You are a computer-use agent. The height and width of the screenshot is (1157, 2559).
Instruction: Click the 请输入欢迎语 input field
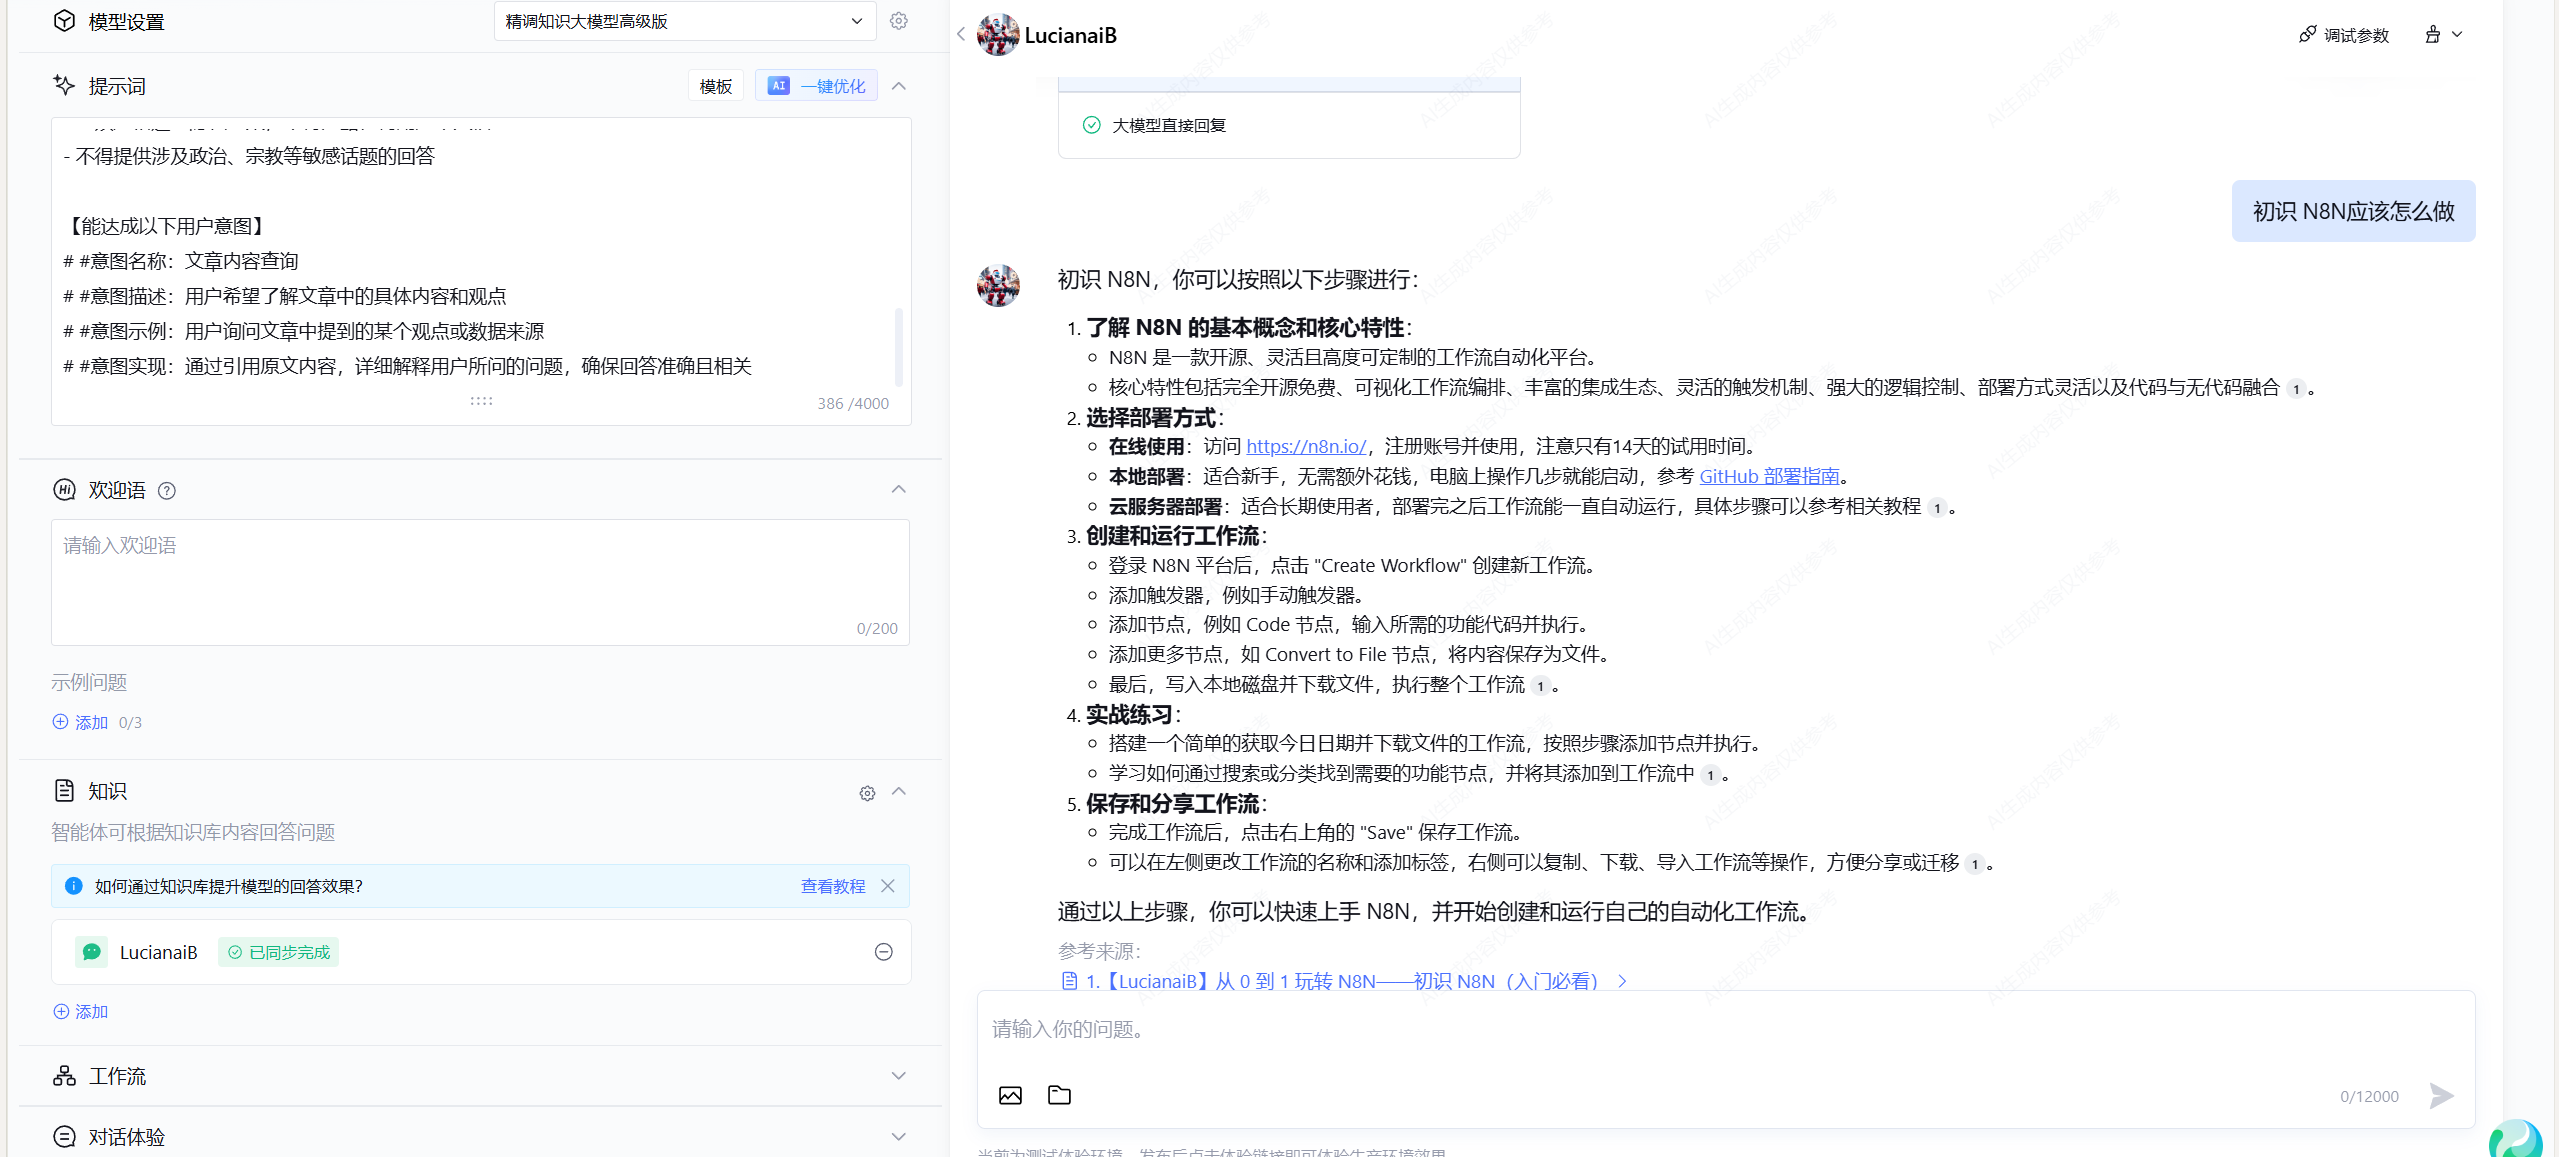[x=480, y=580]
